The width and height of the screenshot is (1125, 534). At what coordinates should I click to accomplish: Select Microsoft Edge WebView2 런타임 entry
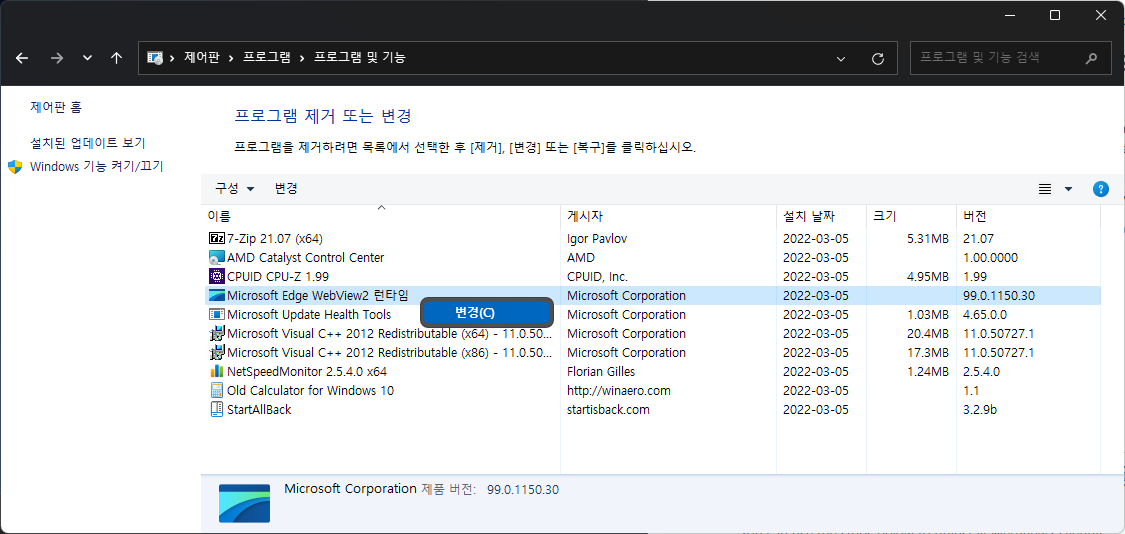317,295
